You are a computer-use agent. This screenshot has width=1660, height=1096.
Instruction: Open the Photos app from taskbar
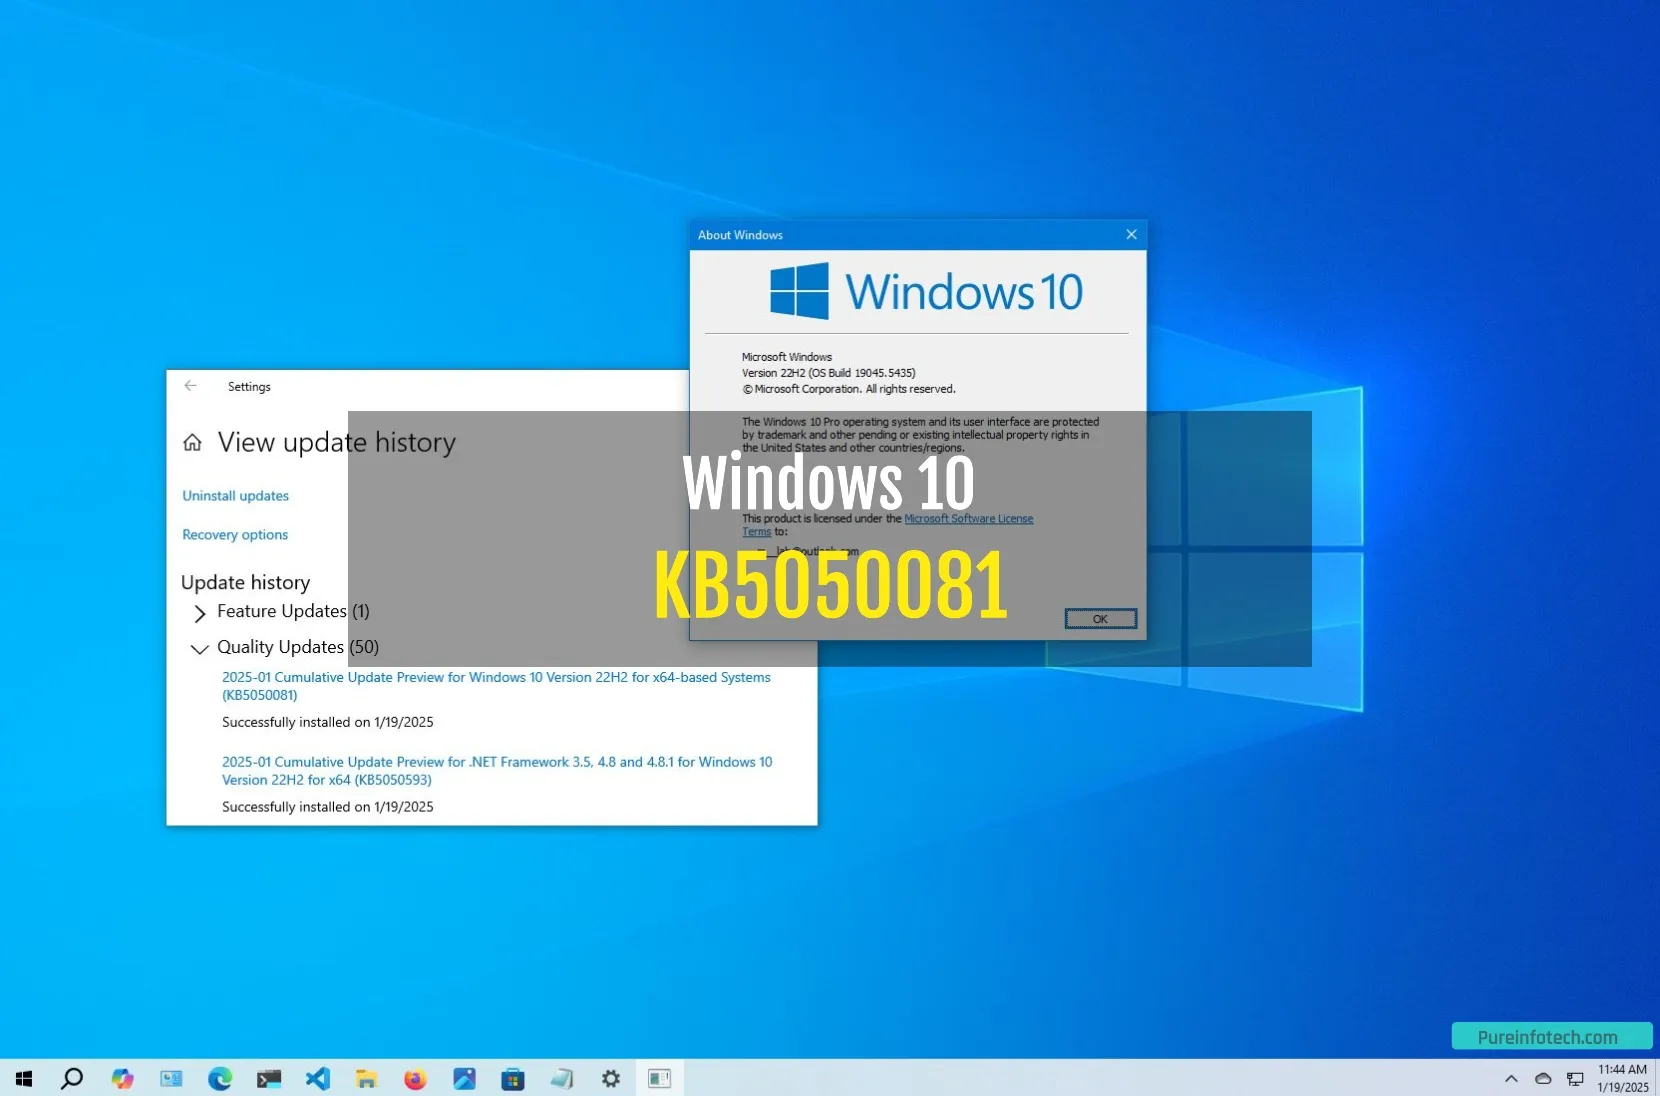click(464, 1078)
